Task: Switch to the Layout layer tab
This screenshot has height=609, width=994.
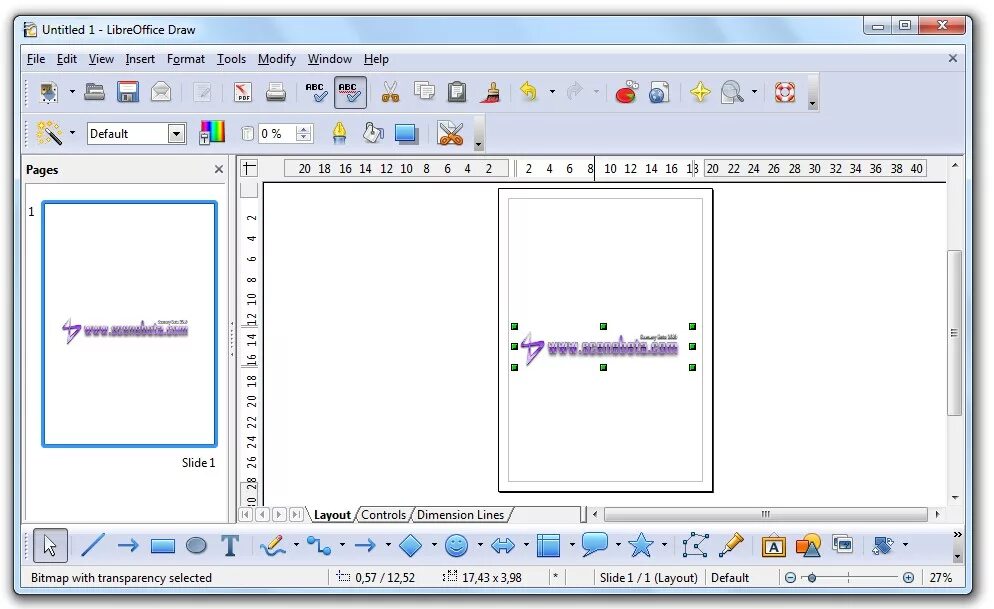Action: (x=332, y=515)
